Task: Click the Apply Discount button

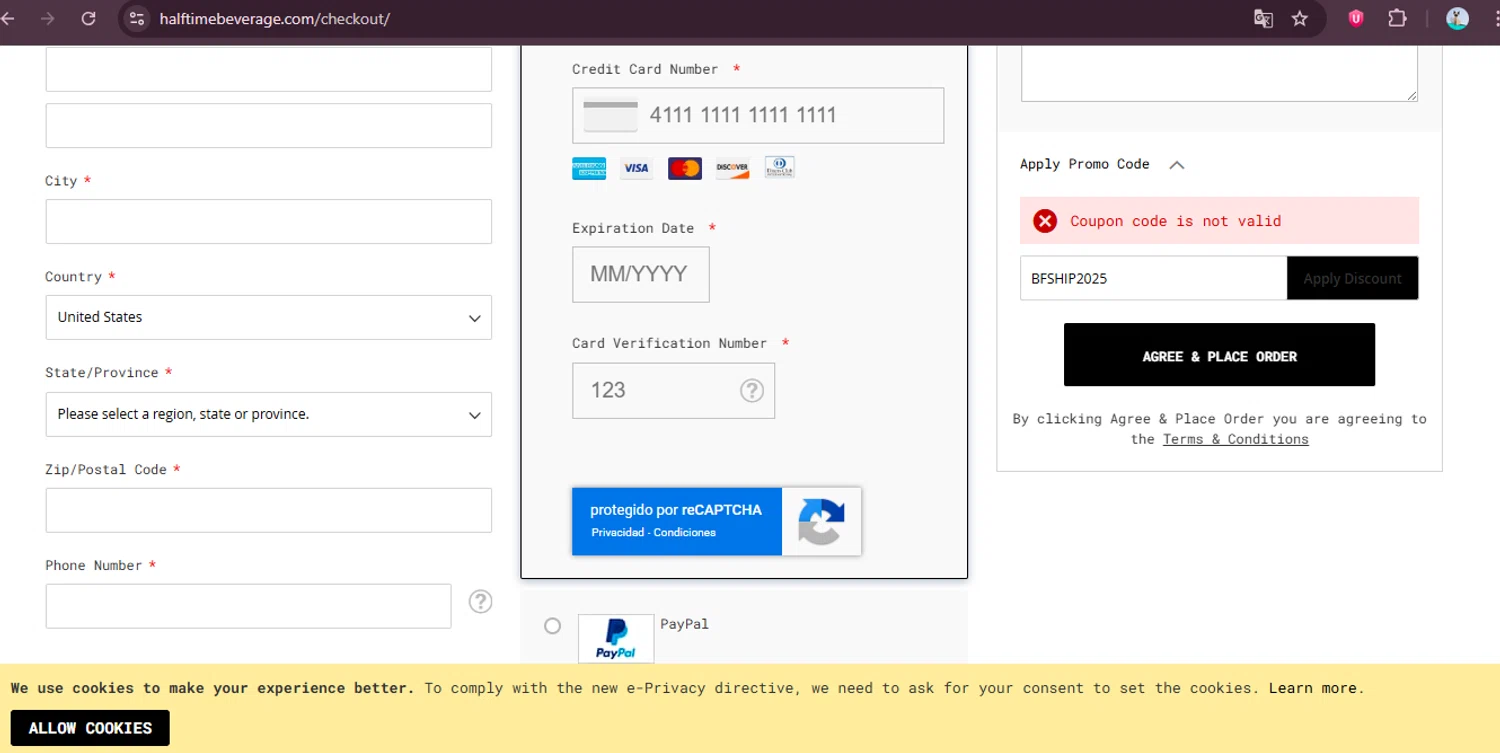Action: [x=1352, y=278]
